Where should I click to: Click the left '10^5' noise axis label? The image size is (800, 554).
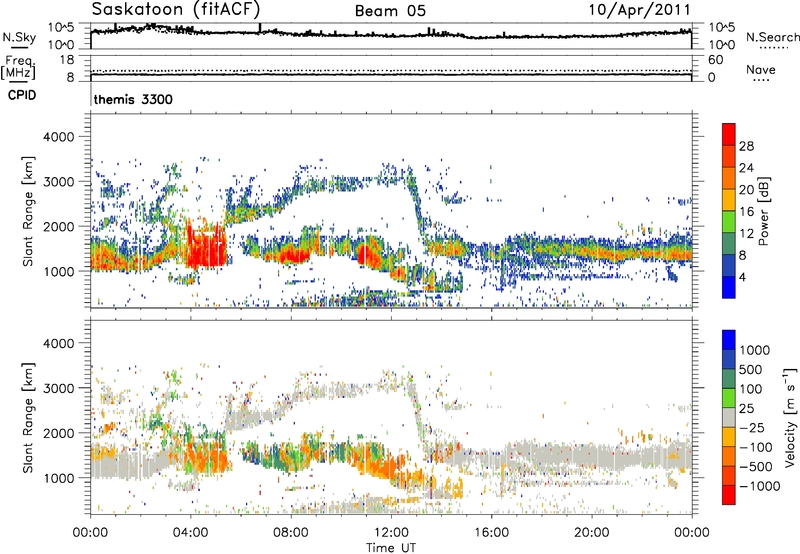pos(61,27)
